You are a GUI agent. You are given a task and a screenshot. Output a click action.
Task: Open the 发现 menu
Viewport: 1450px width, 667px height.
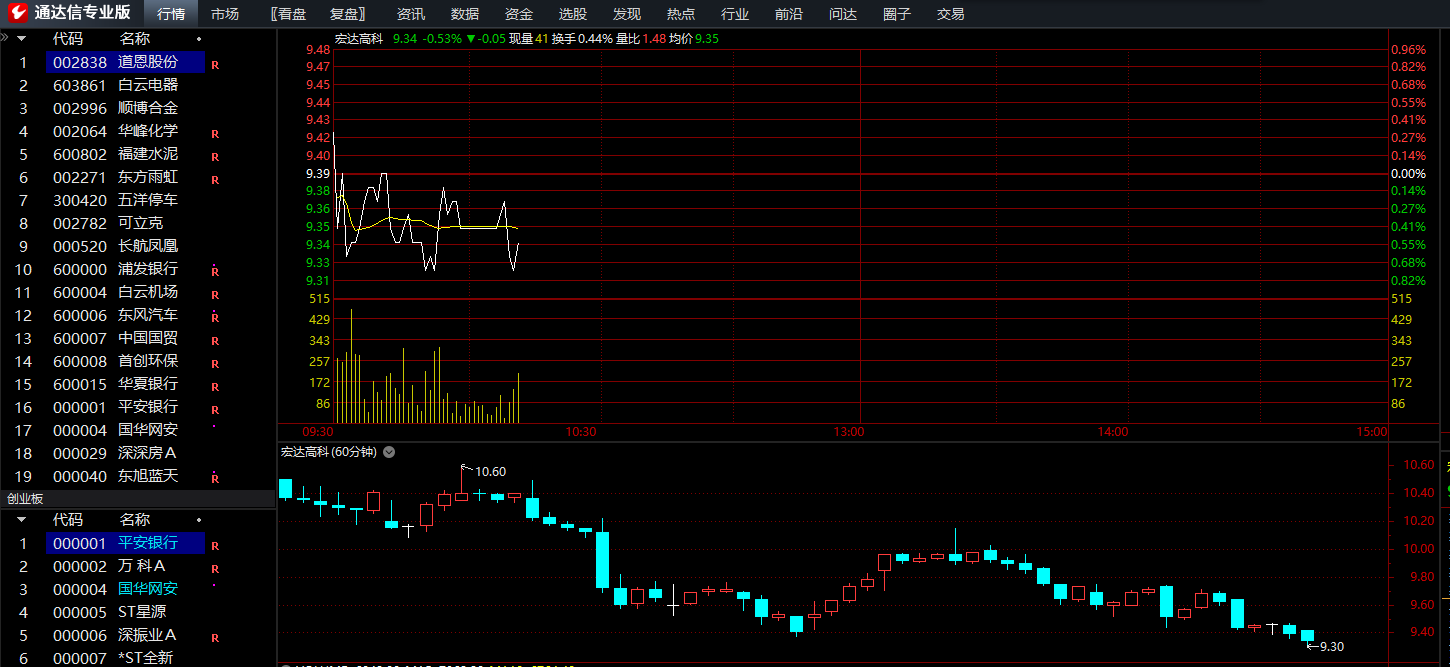point(627,14)
